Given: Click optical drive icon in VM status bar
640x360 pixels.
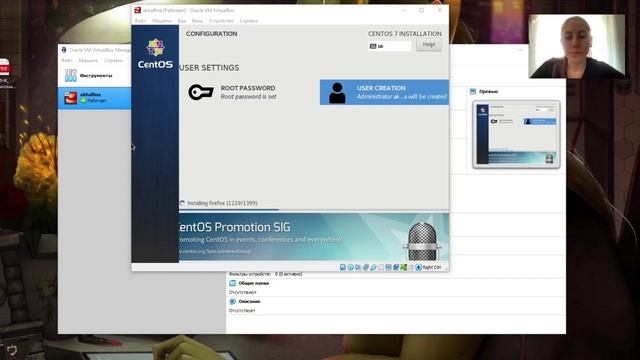Looking at the screenshot, I should pyautogui.click(x=350, y=267).
